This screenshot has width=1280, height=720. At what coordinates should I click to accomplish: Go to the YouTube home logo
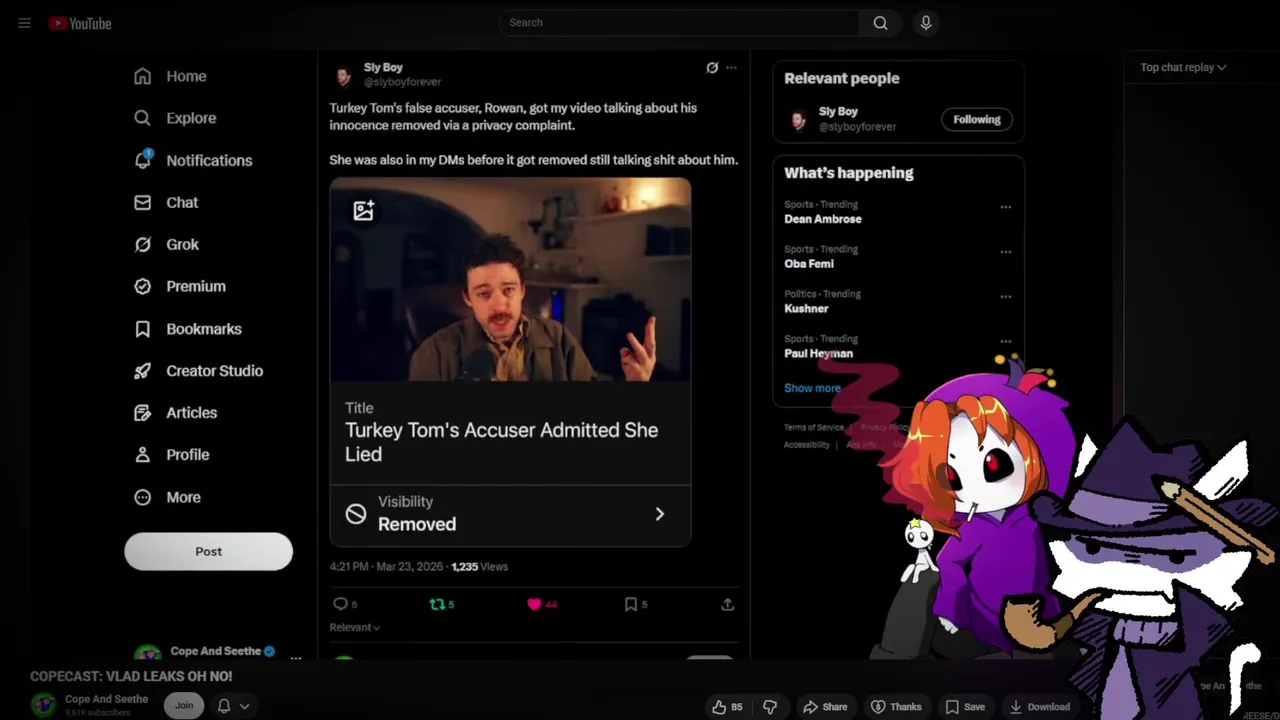click(x=80, y=23)
